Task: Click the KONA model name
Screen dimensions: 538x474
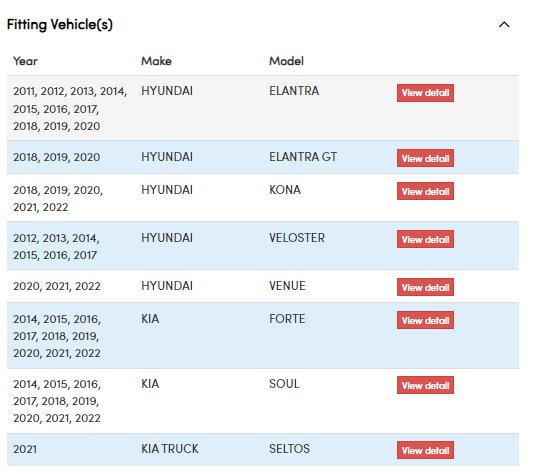Action: (285, 190)
